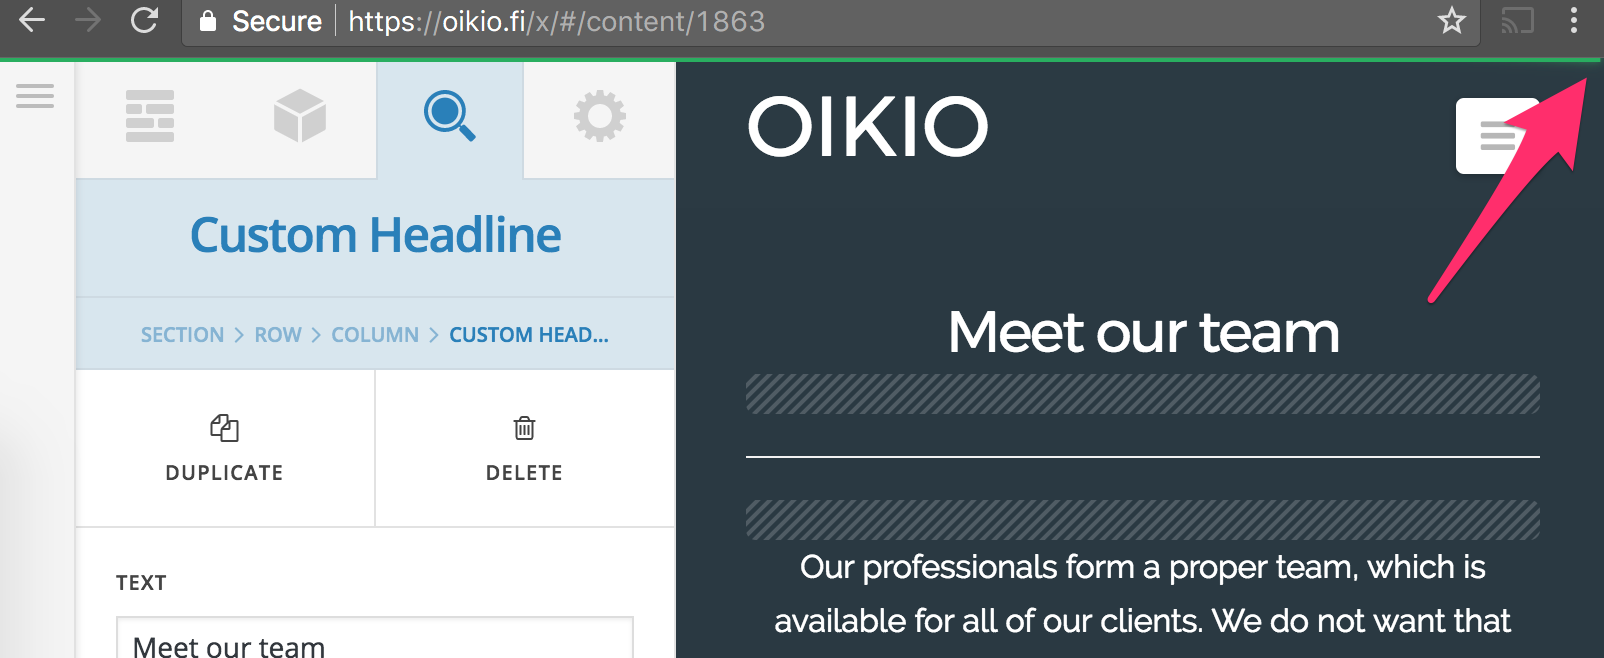Go to Row in the breadcrumb
The image size is (1604, 658).
278,335
